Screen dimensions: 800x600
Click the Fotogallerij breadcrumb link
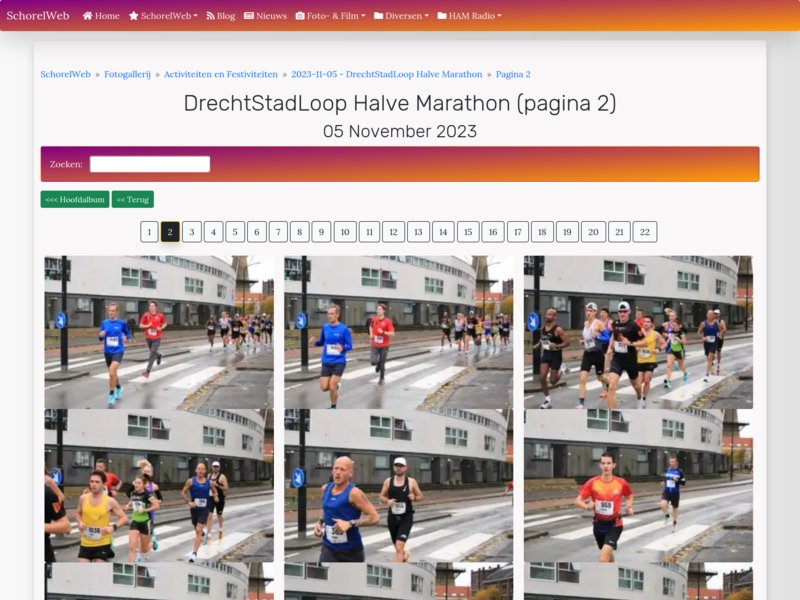(128, 74)
